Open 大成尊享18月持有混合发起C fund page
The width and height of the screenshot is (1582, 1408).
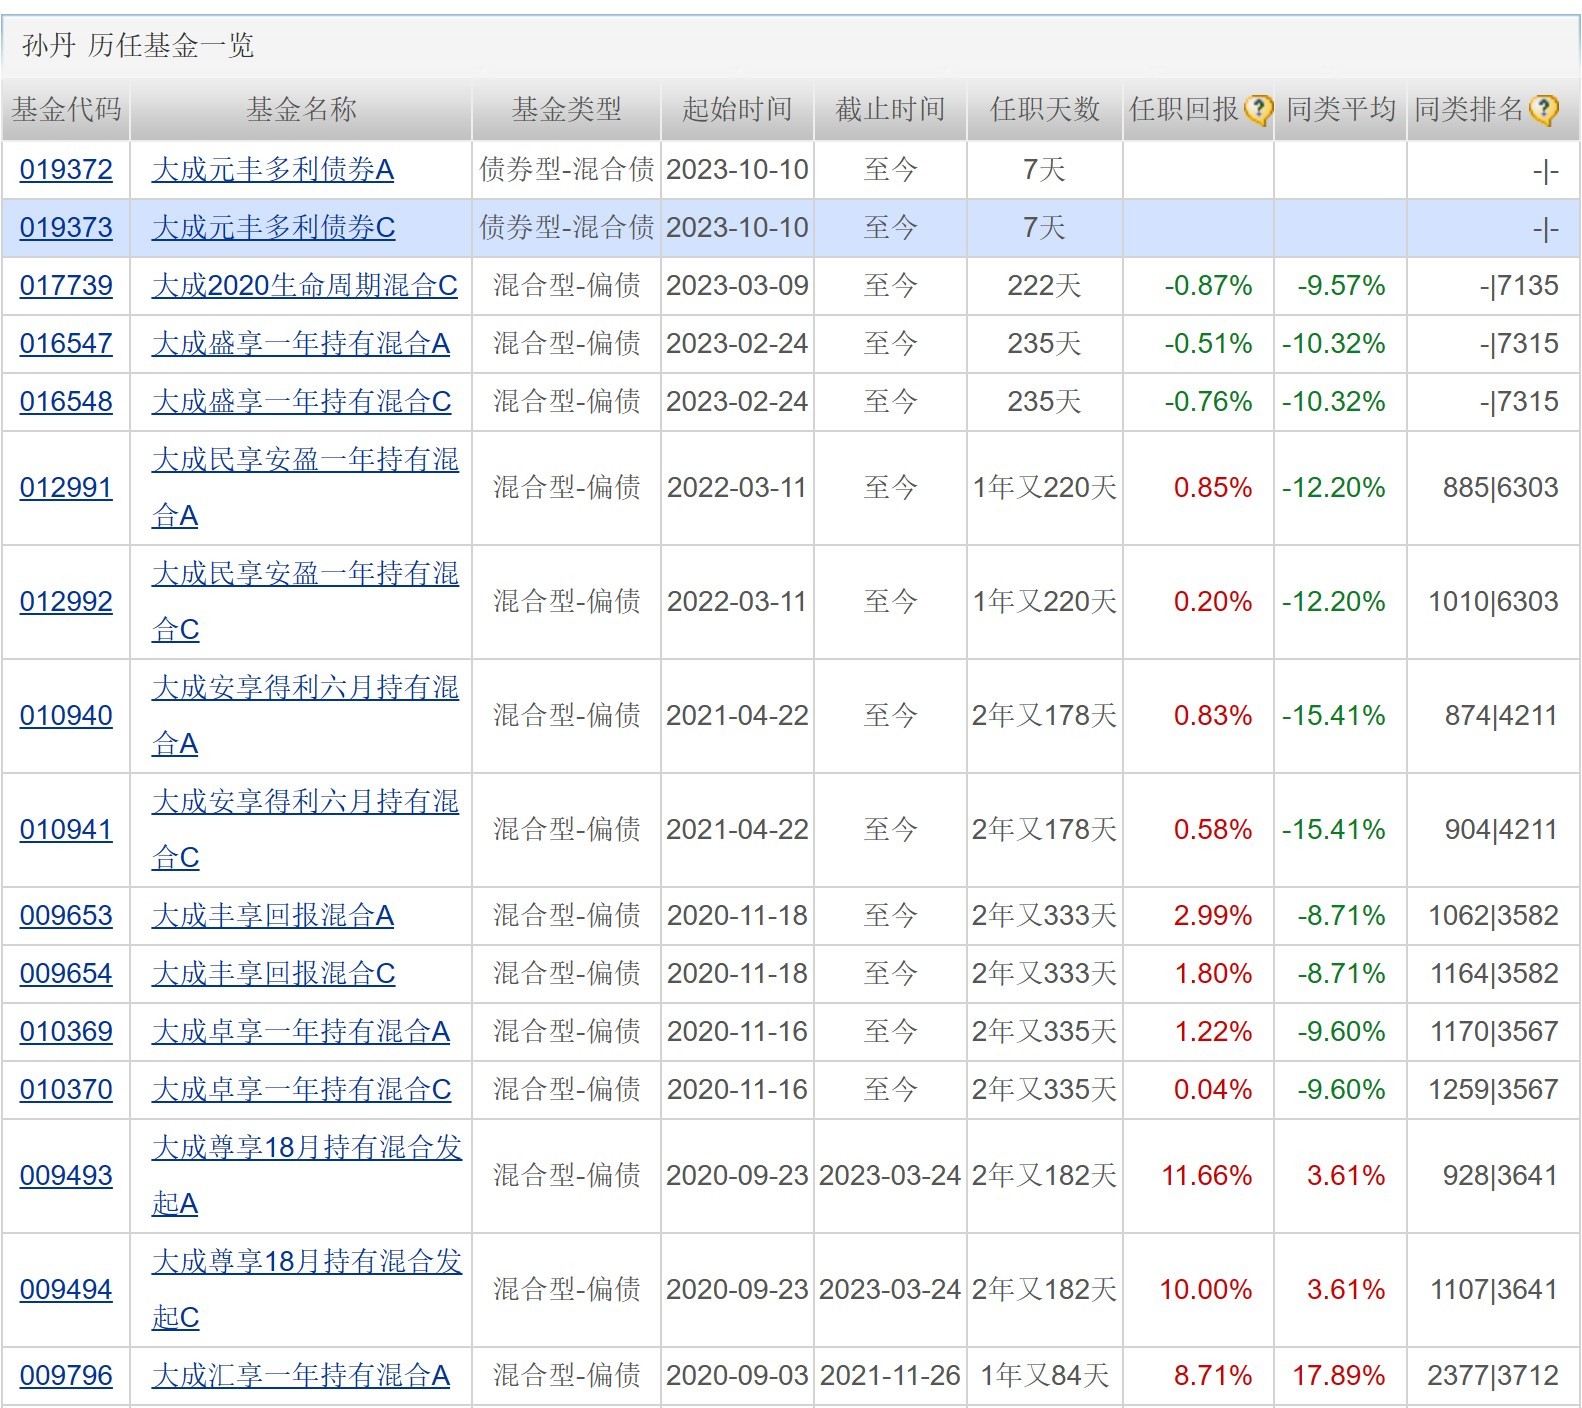pyautogui.click(x=307, y=1290)
